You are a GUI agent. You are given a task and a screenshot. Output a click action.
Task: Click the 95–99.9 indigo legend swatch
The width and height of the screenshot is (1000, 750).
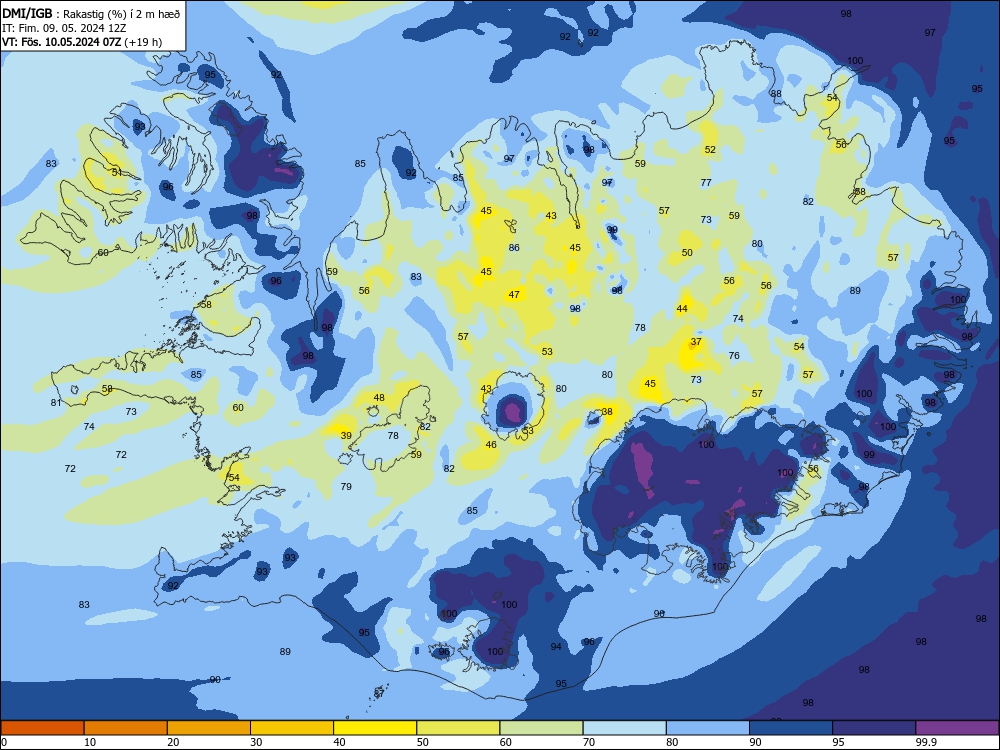pyautogui.click(x=874, y=728)
